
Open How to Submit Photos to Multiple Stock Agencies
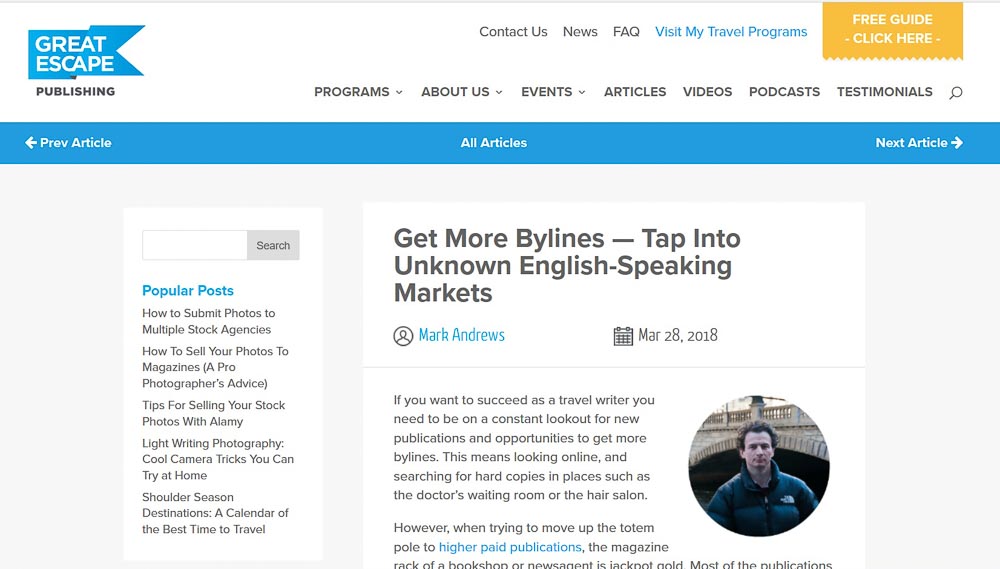point(209,321)
